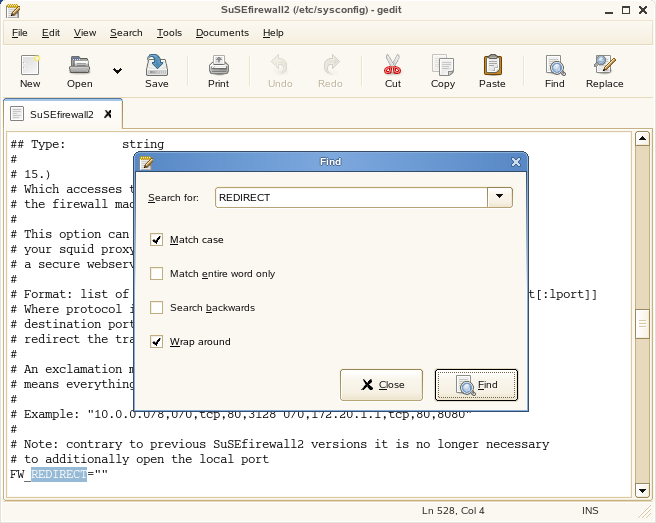
Task: Print the file using Print icon
Action: coord(218,71)
